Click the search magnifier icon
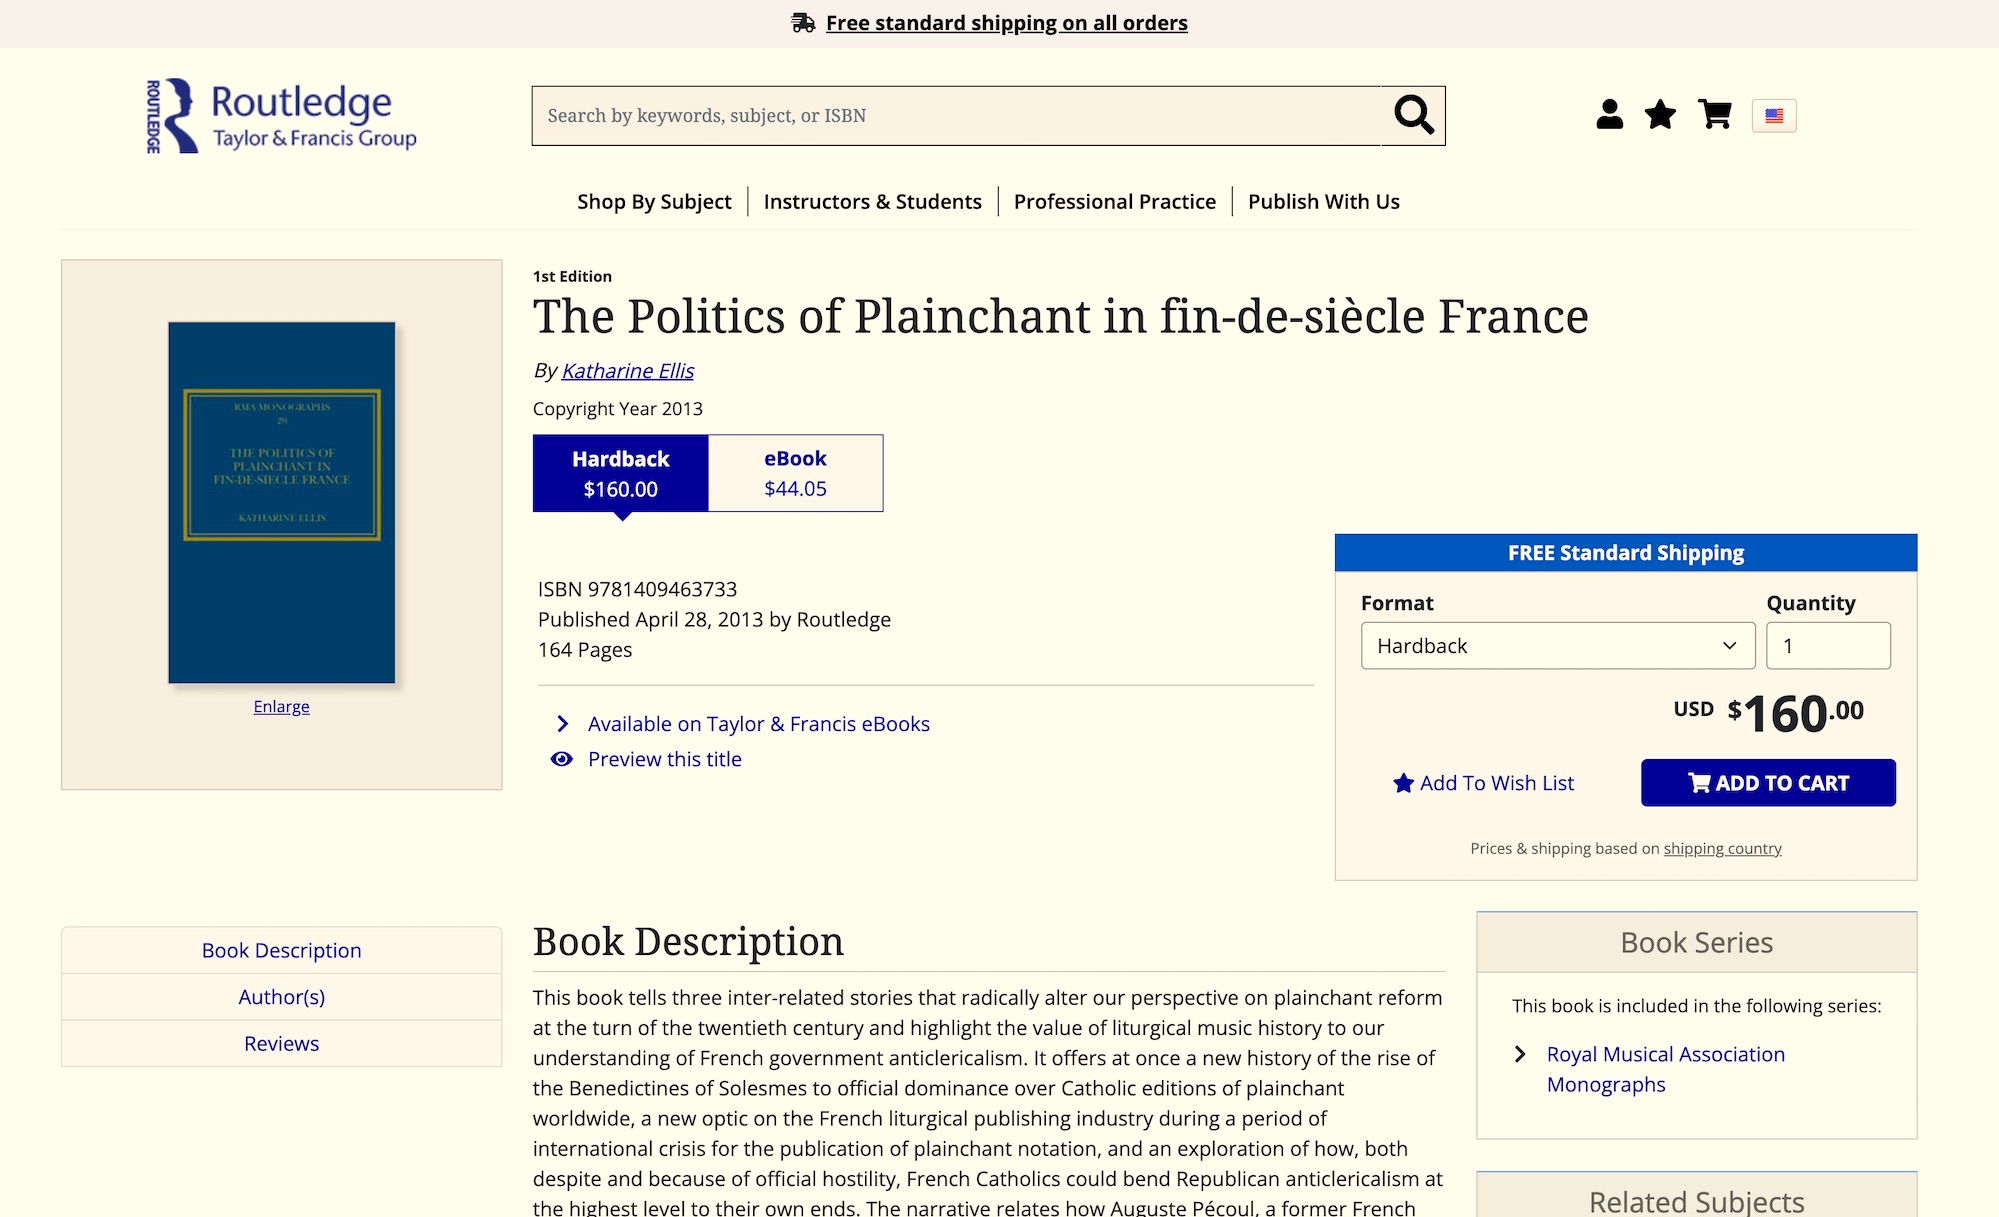Viewport: 1999px width, 1217px height. tap(1413, 116)
